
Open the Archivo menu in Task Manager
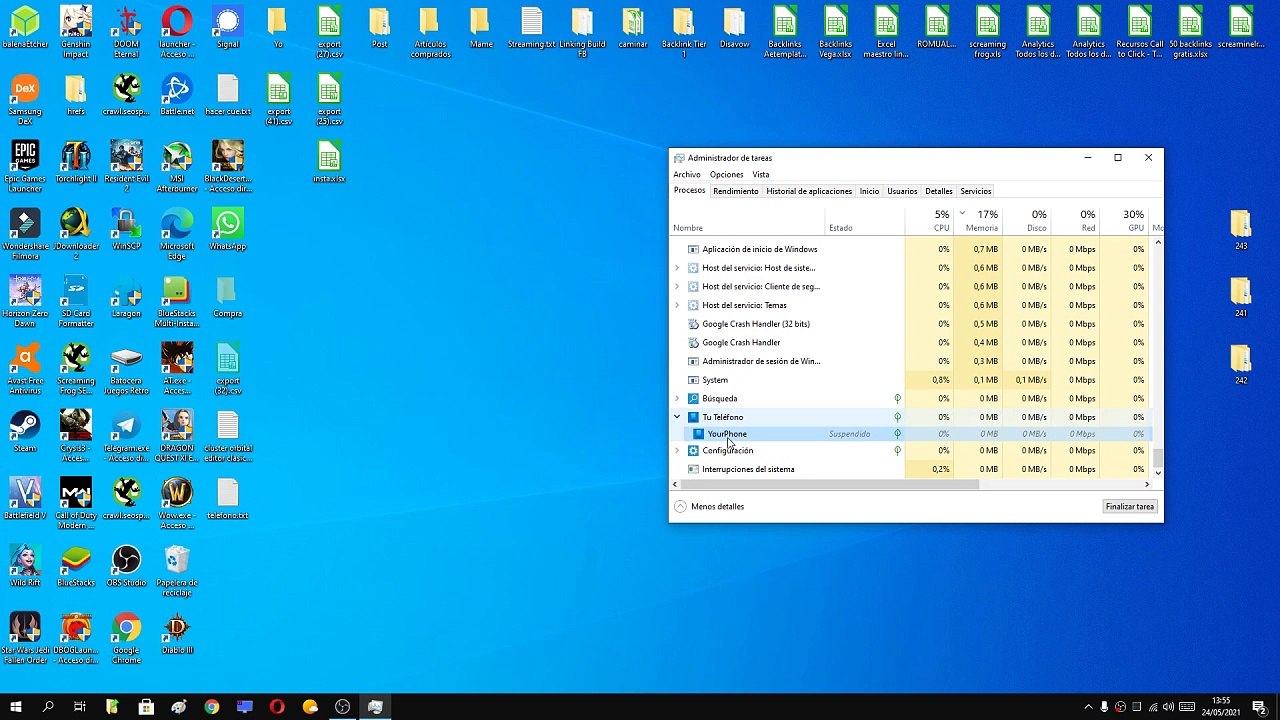pyautogui.click(x=687, y=175)
